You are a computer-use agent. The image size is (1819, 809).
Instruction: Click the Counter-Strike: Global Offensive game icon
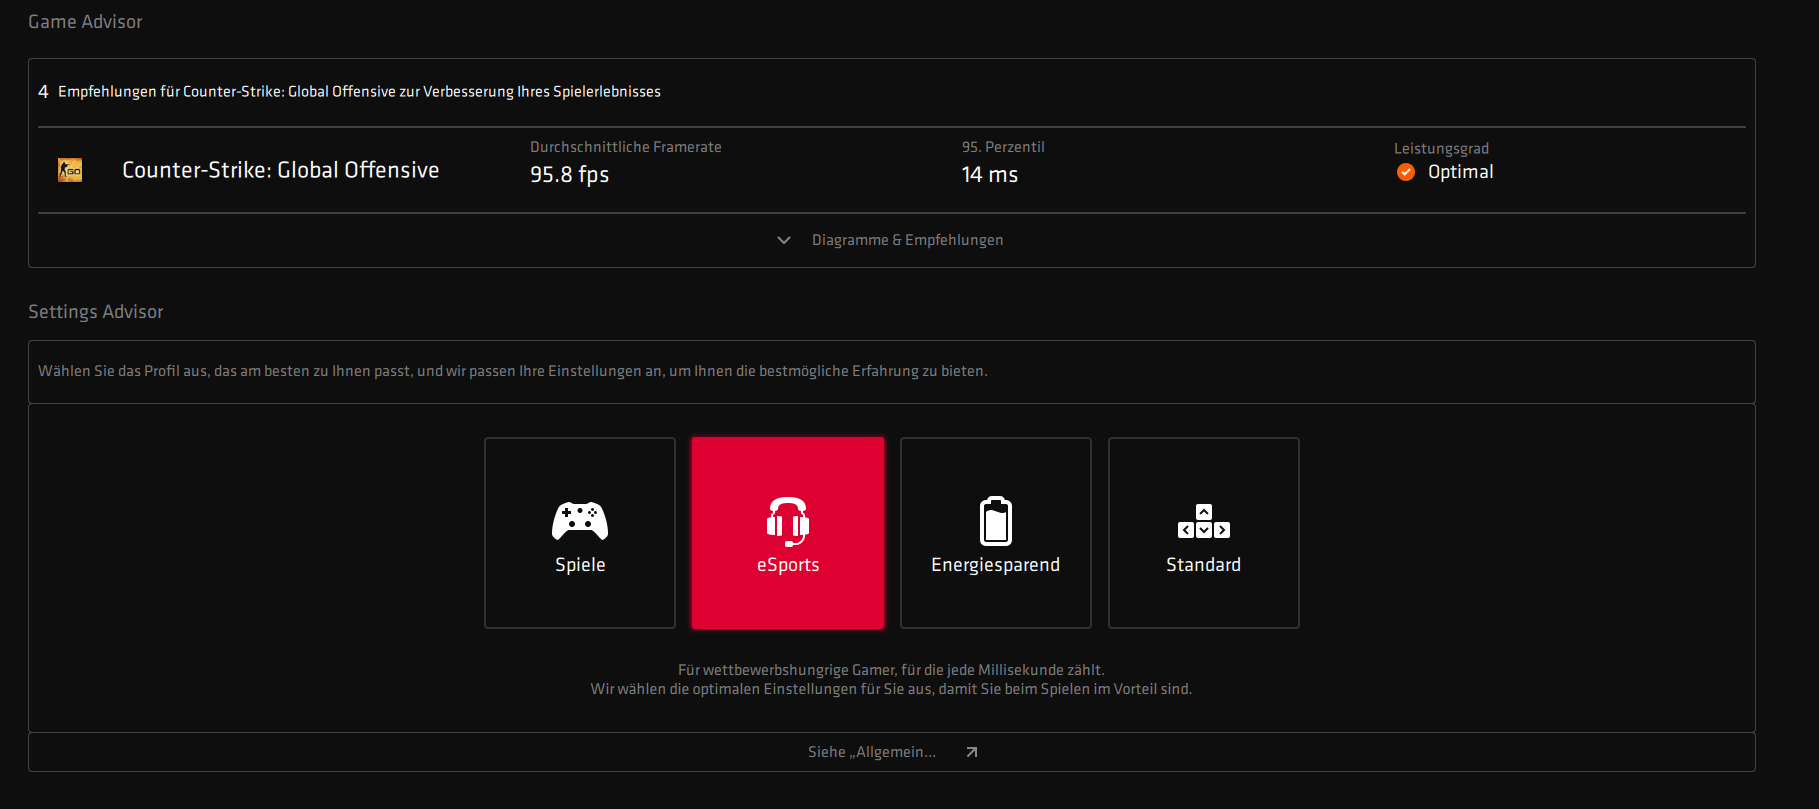[70, 171]
